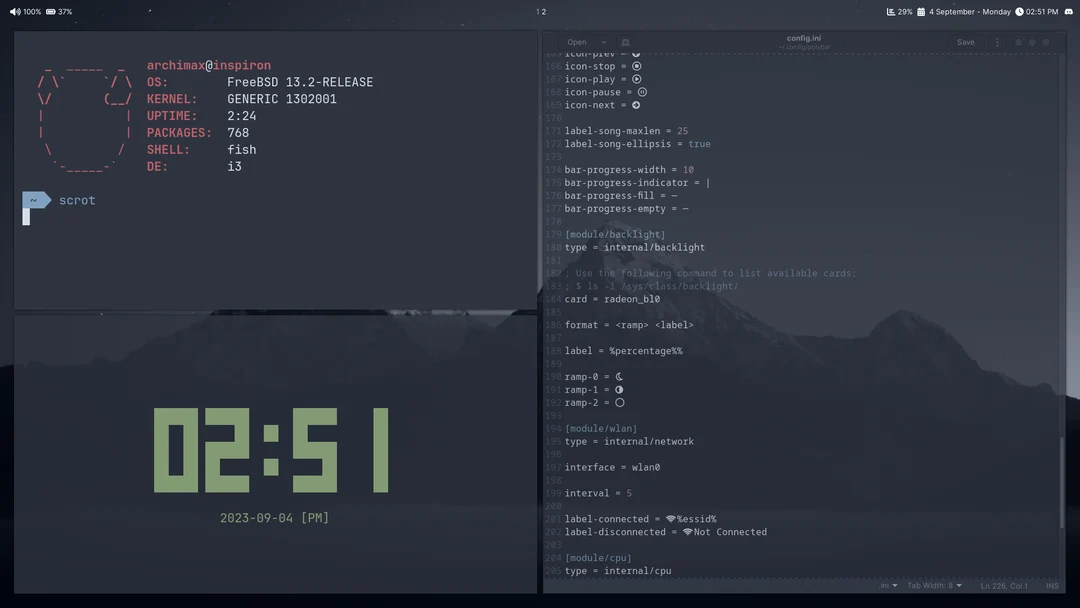Image resolution: width=1080 pixels, height=608 pixels.
Task: Click the Ln 228, Col 1 position indicator
Action: click(1005, 585)
